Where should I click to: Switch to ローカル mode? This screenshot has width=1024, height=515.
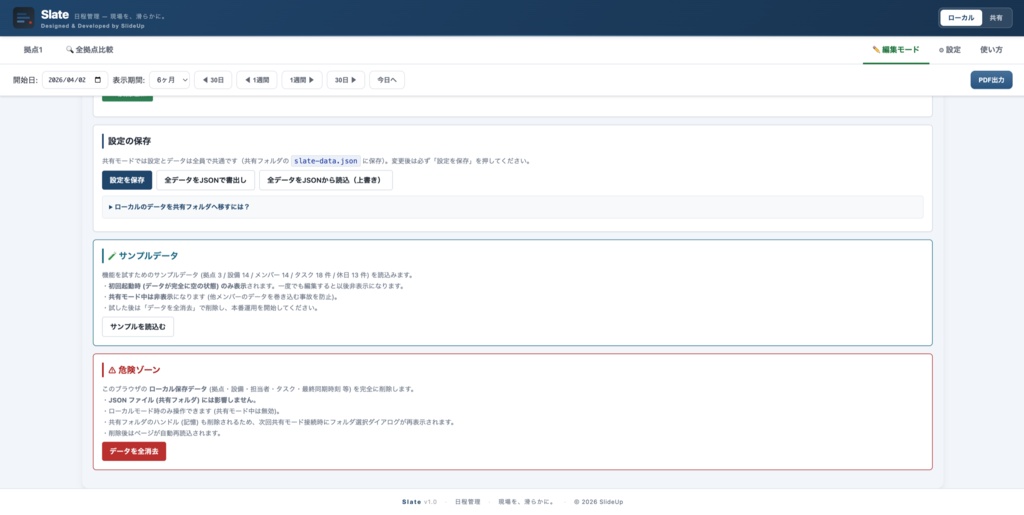click(961, 18)
